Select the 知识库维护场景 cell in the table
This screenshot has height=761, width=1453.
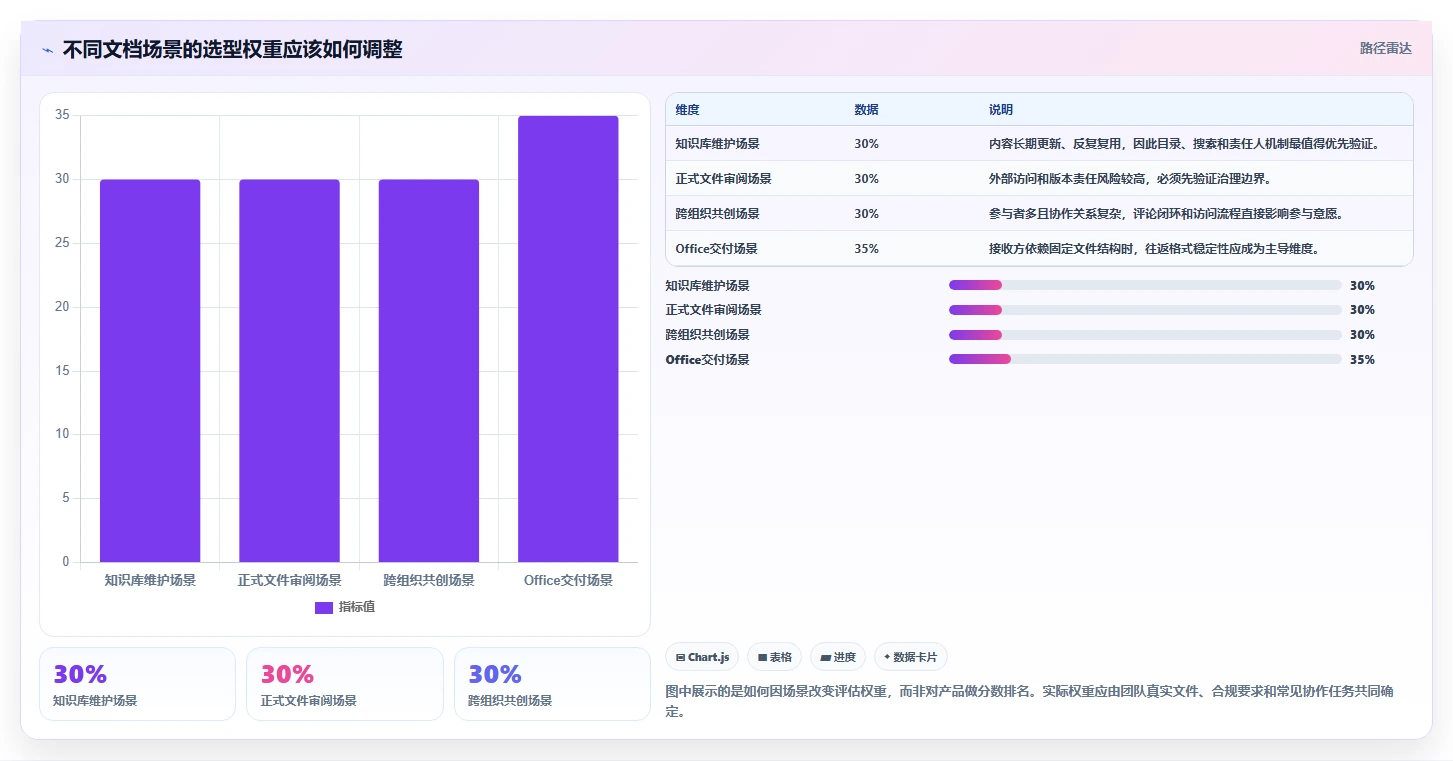click(717, 144)
